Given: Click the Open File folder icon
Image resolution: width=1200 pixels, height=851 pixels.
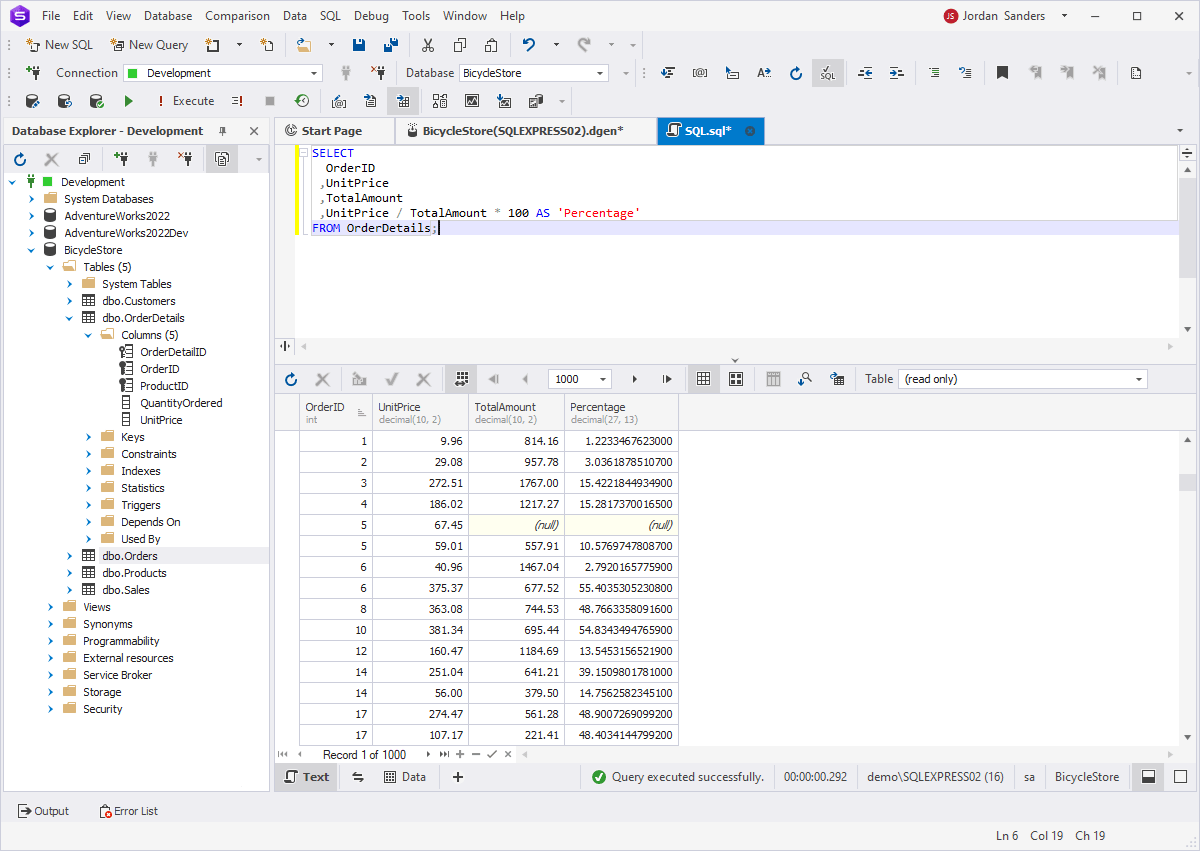Looking at the screenshot, I should pyautogui.click(x=304, y=45).
